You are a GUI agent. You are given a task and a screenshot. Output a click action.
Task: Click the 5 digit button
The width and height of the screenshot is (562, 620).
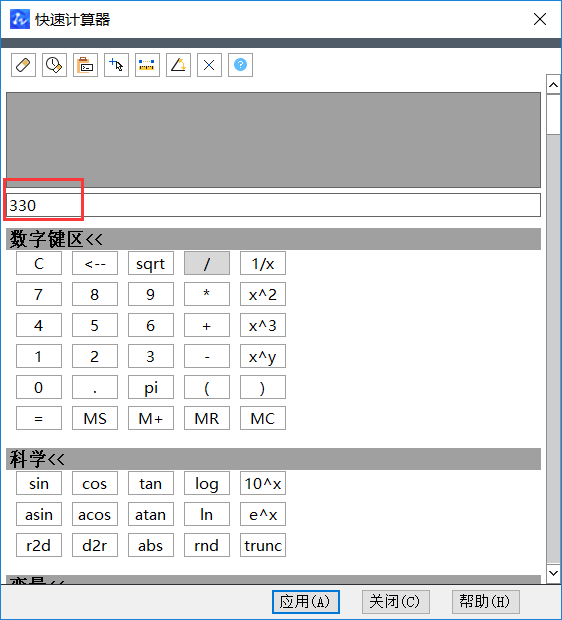(95, 325)
